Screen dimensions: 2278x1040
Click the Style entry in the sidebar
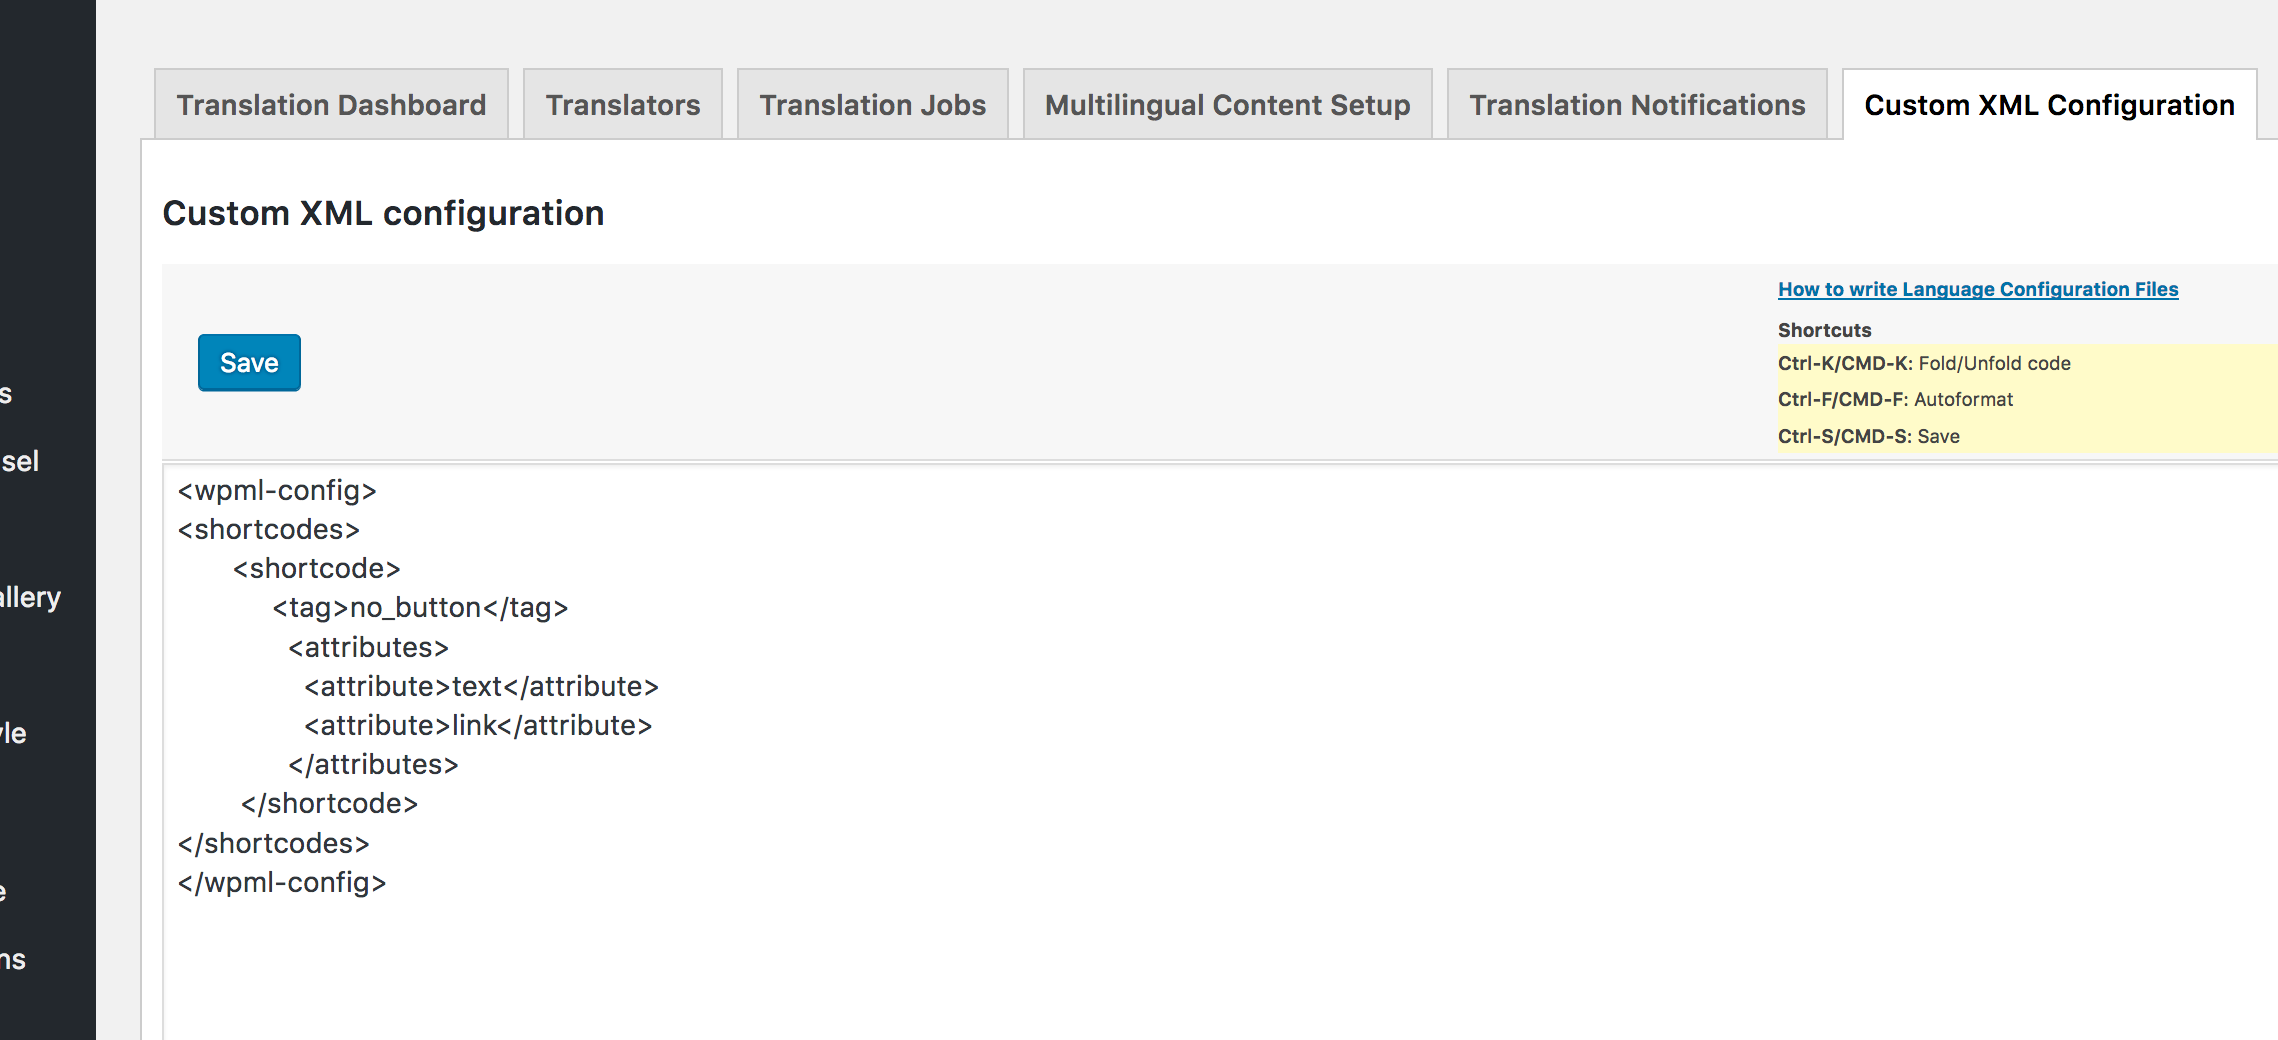(12, 732)
